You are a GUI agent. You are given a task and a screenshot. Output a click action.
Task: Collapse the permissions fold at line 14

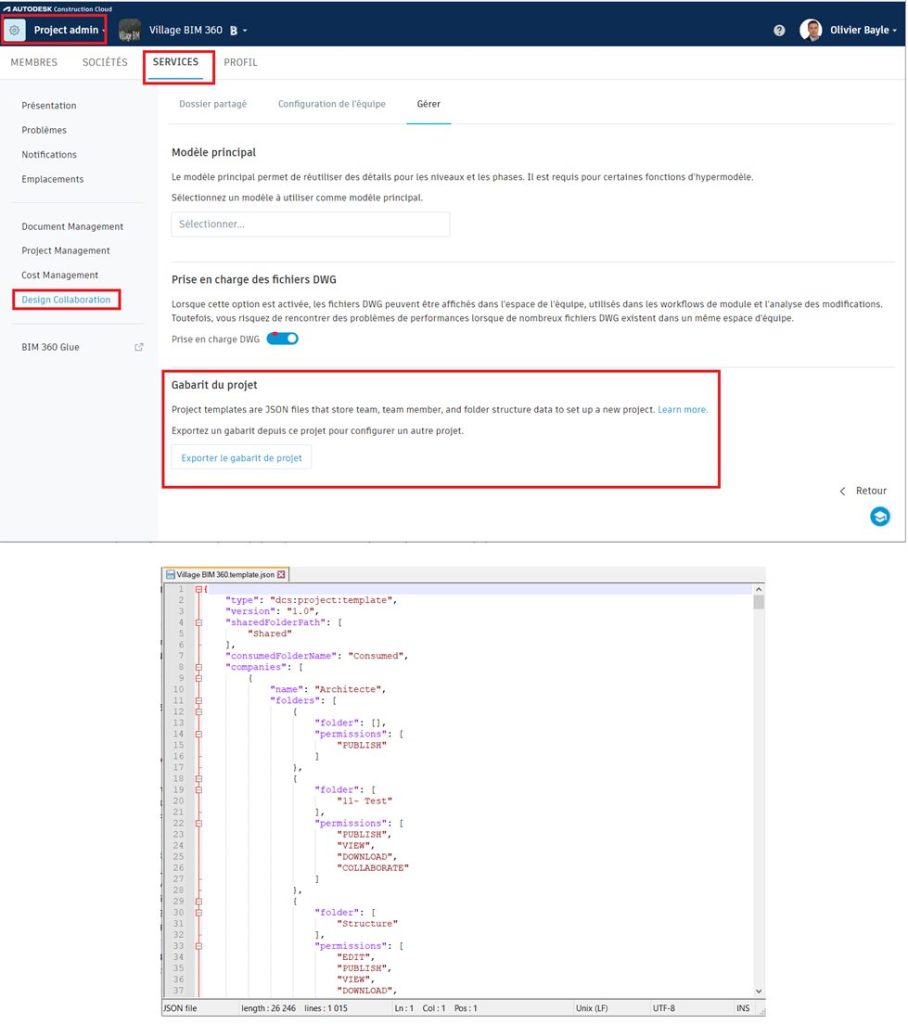199,734
